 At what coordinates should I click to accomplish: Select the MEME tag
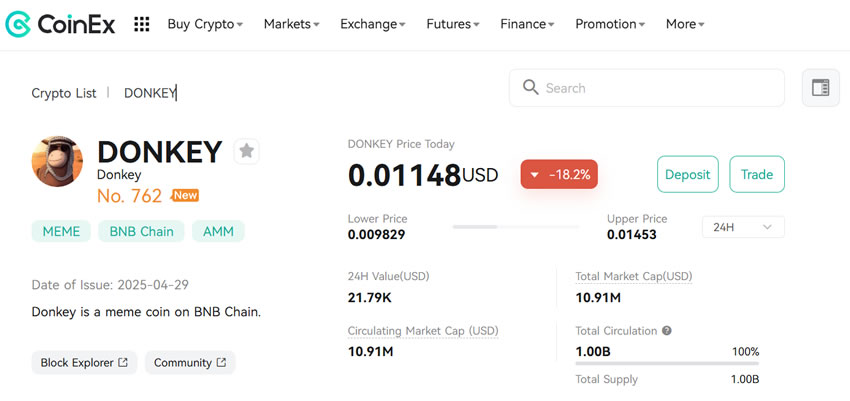point(61,231)
